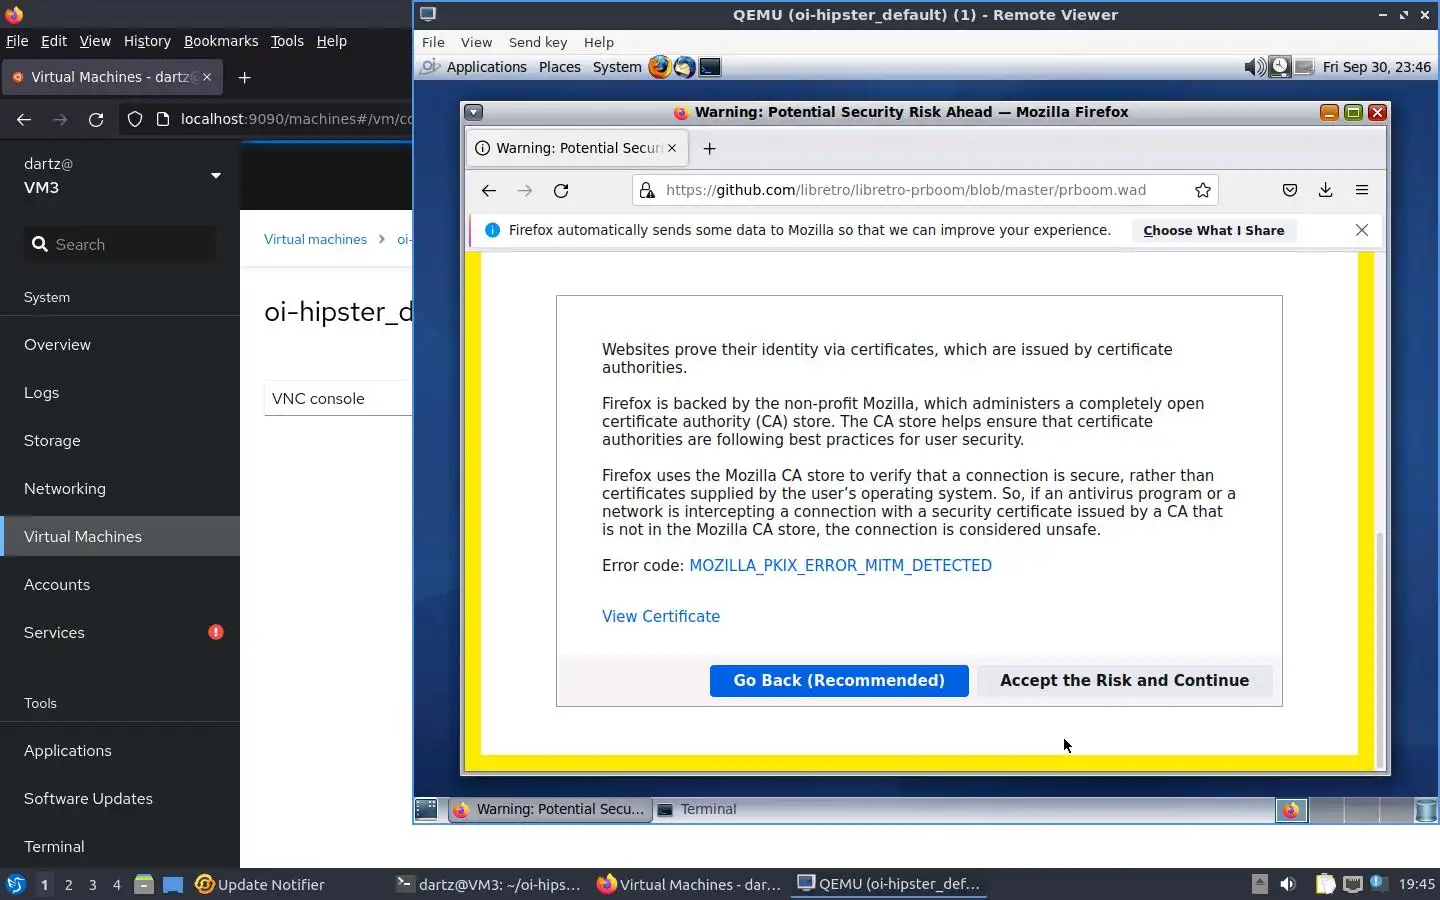Open the guest trash applet

pyautogui.click(x=1426, y=810)
